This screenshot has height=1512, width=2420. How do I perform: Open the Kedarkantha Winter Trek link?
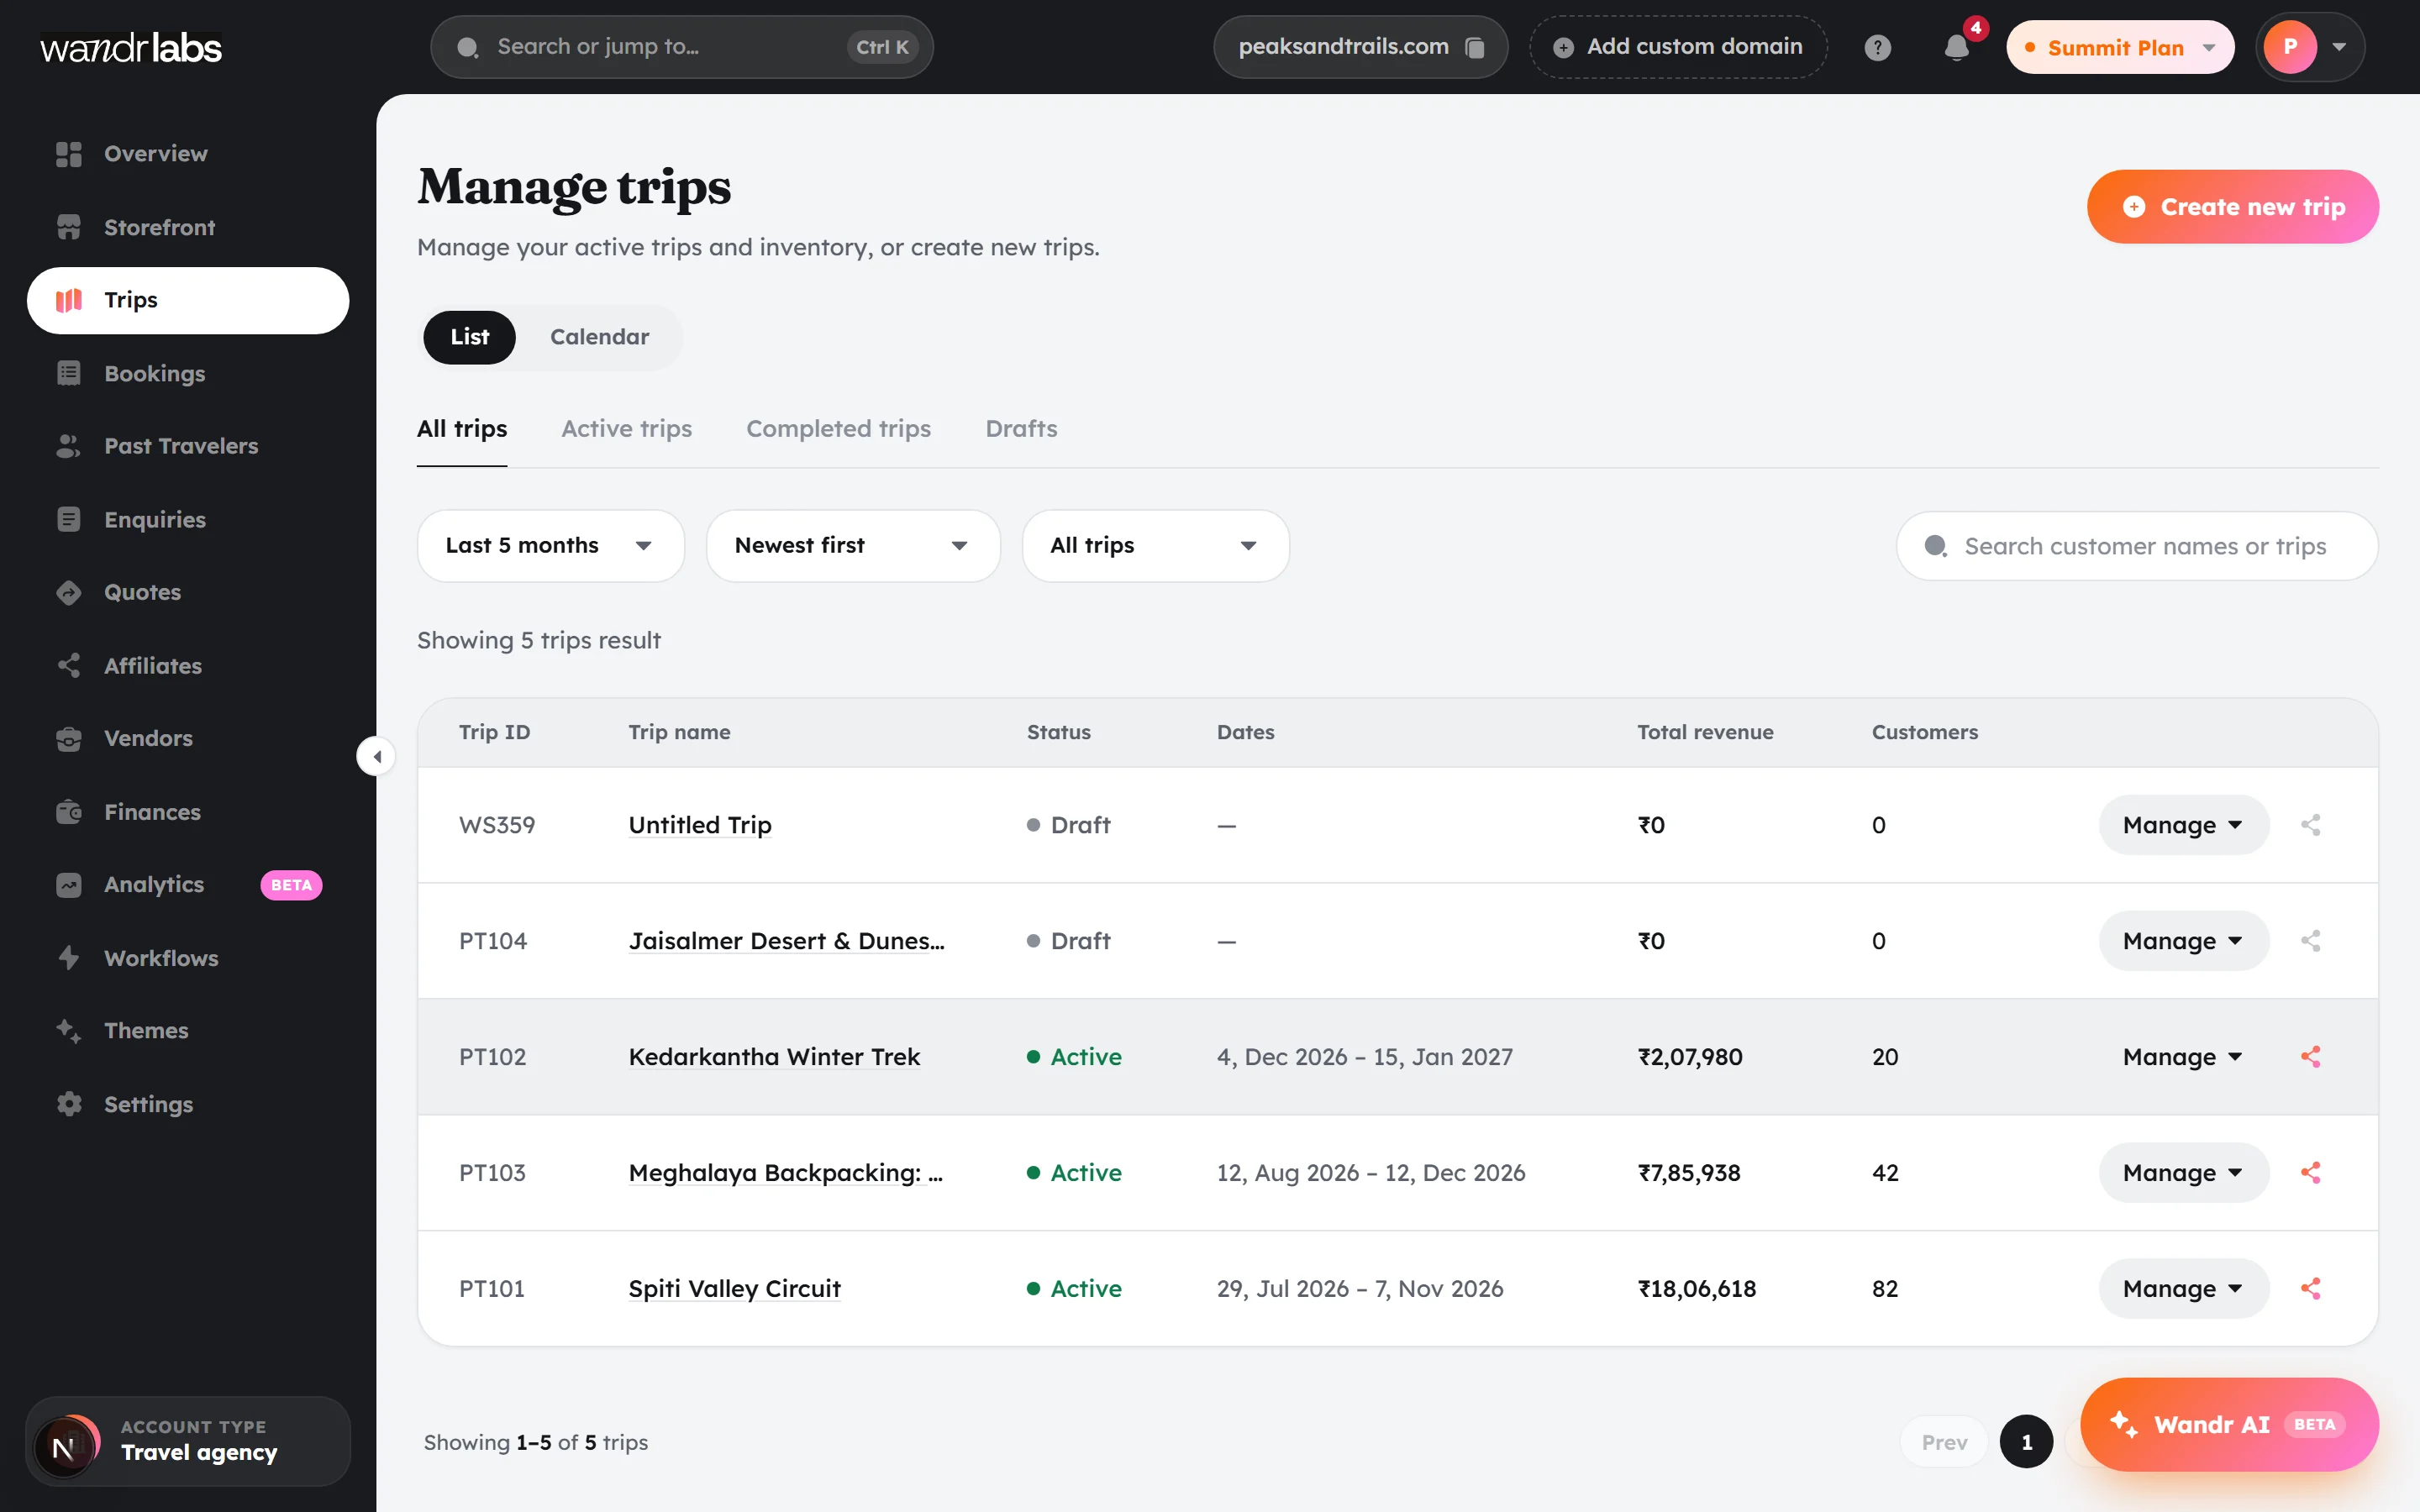[x=774, y=1057]
